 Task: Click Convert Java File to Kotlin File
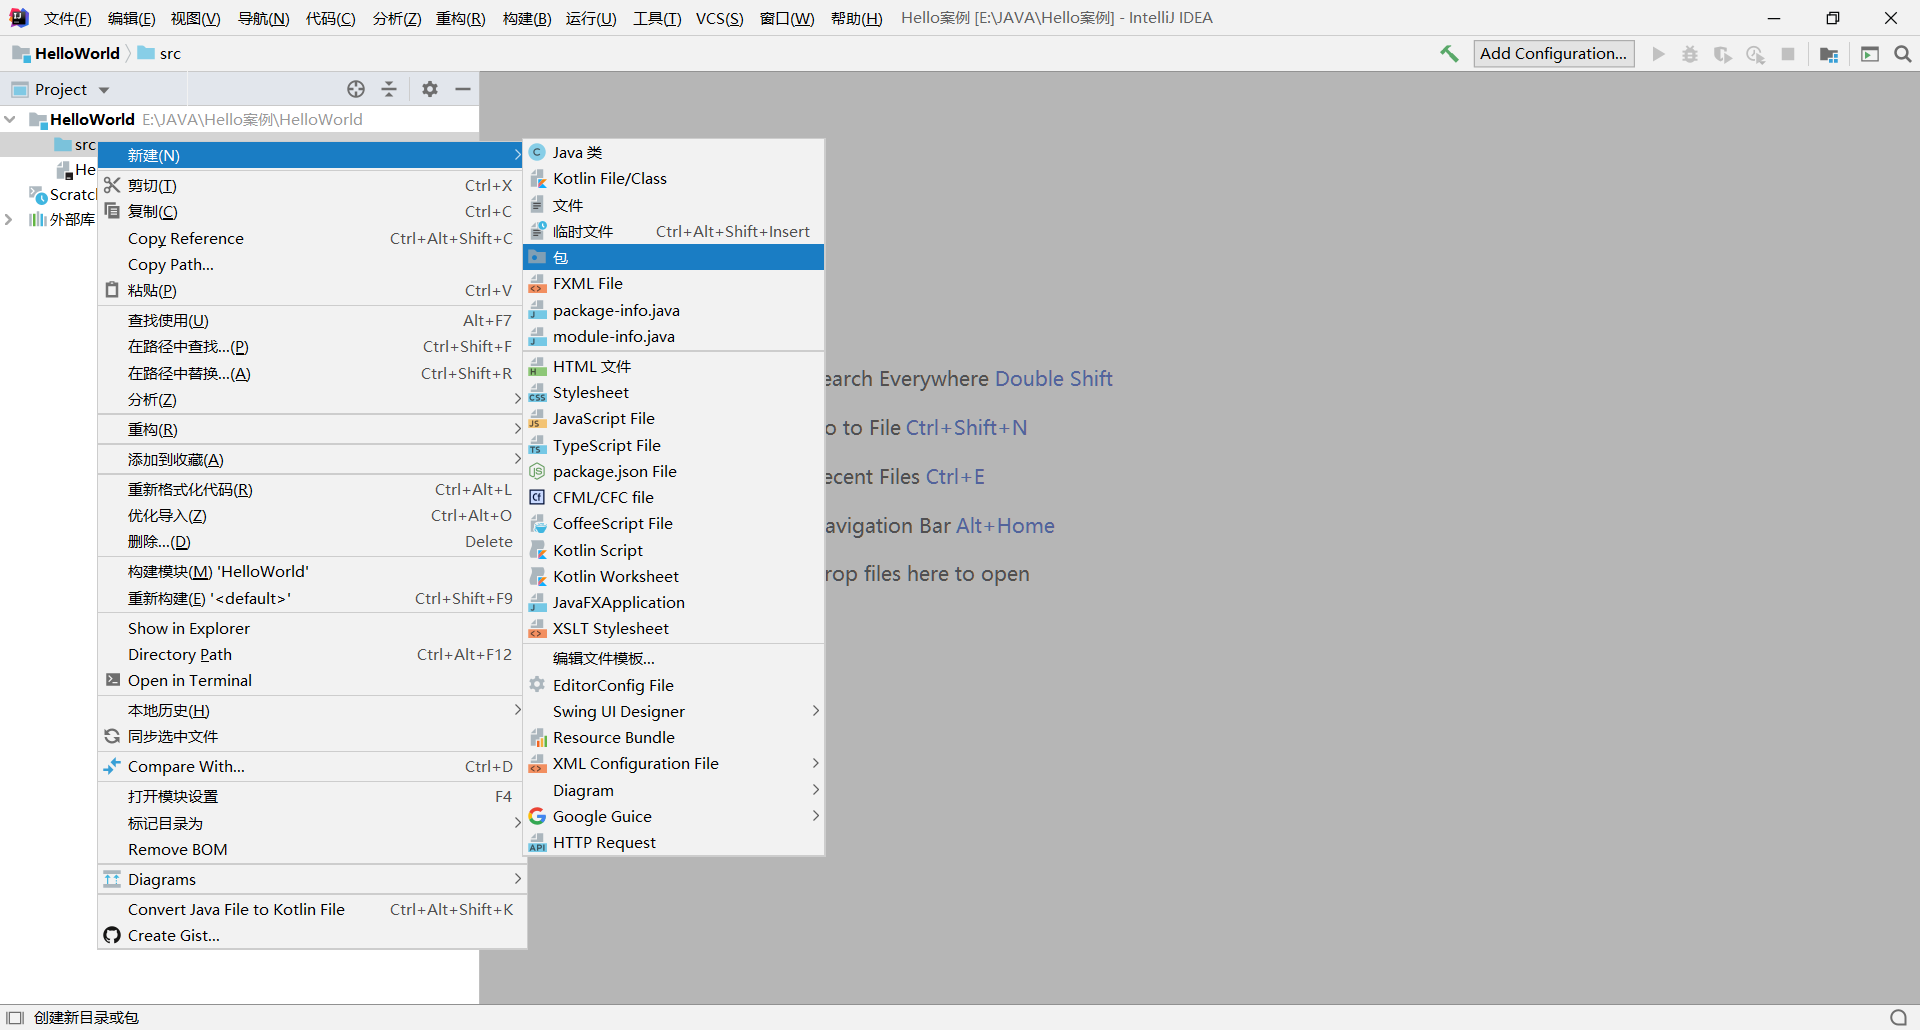pyautogui.click(x=312, y=909)
